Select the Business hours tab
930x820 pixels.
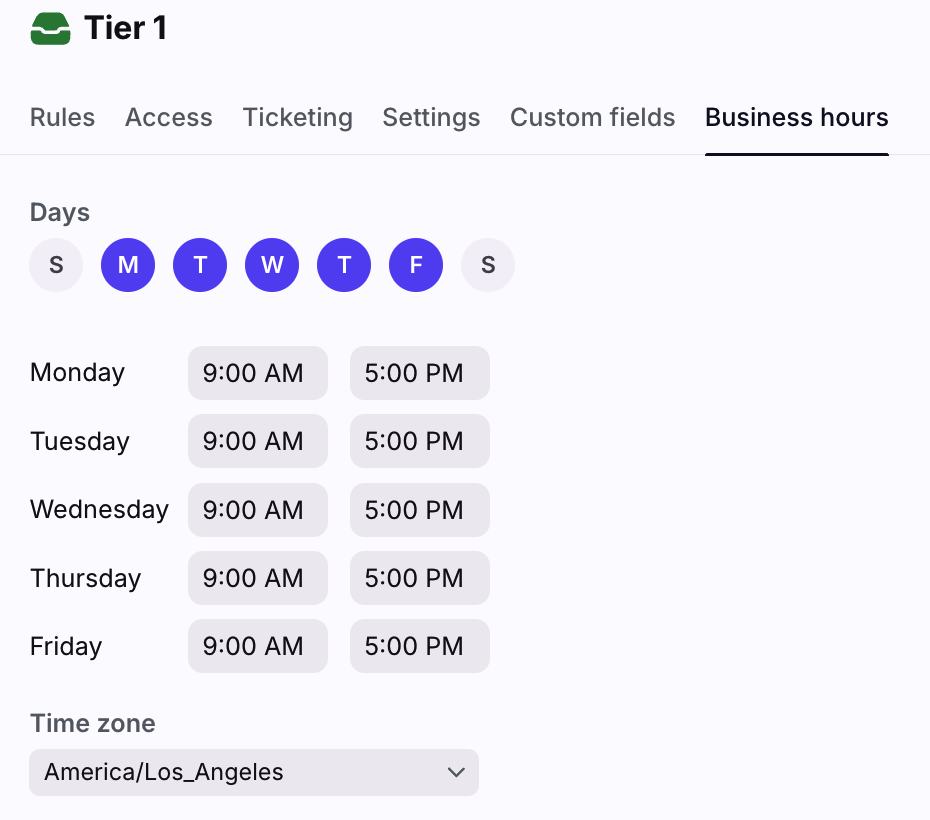pos(796,118)
